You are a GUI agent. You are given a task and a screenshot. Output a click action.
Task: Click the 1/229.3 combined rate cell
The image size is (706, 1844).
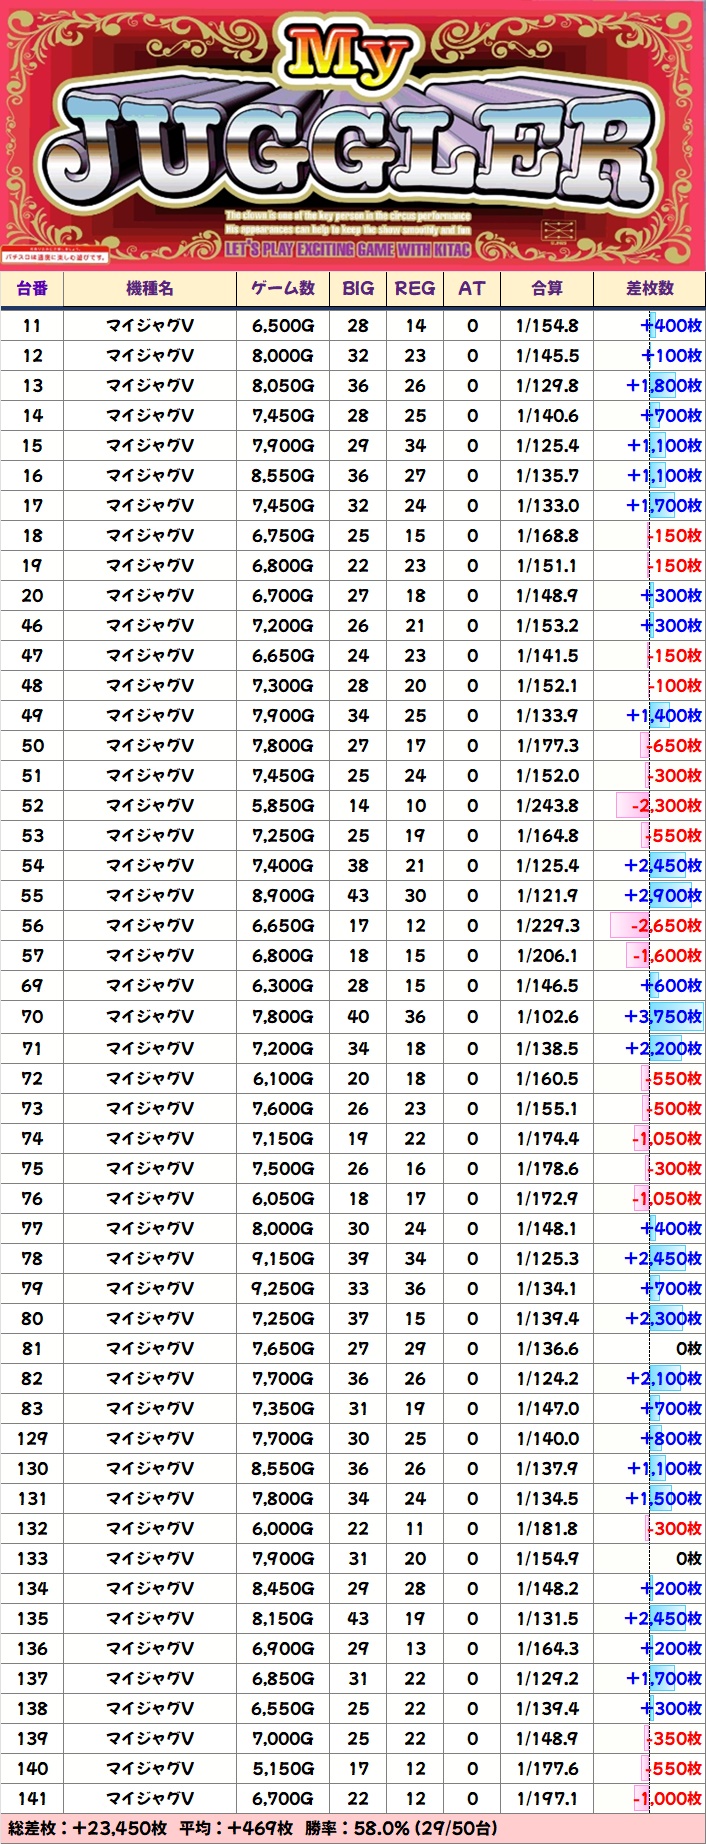coord(547,926)
